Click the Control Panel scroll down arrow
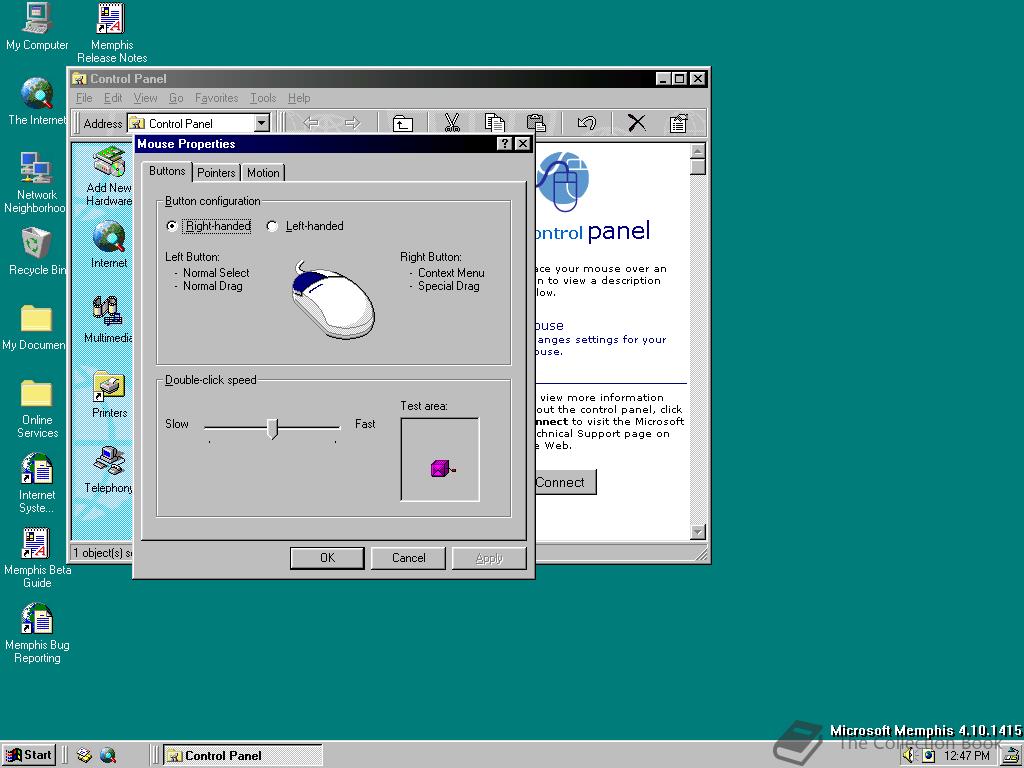This screenshot has width=1024, height=768. coord(698,532)
